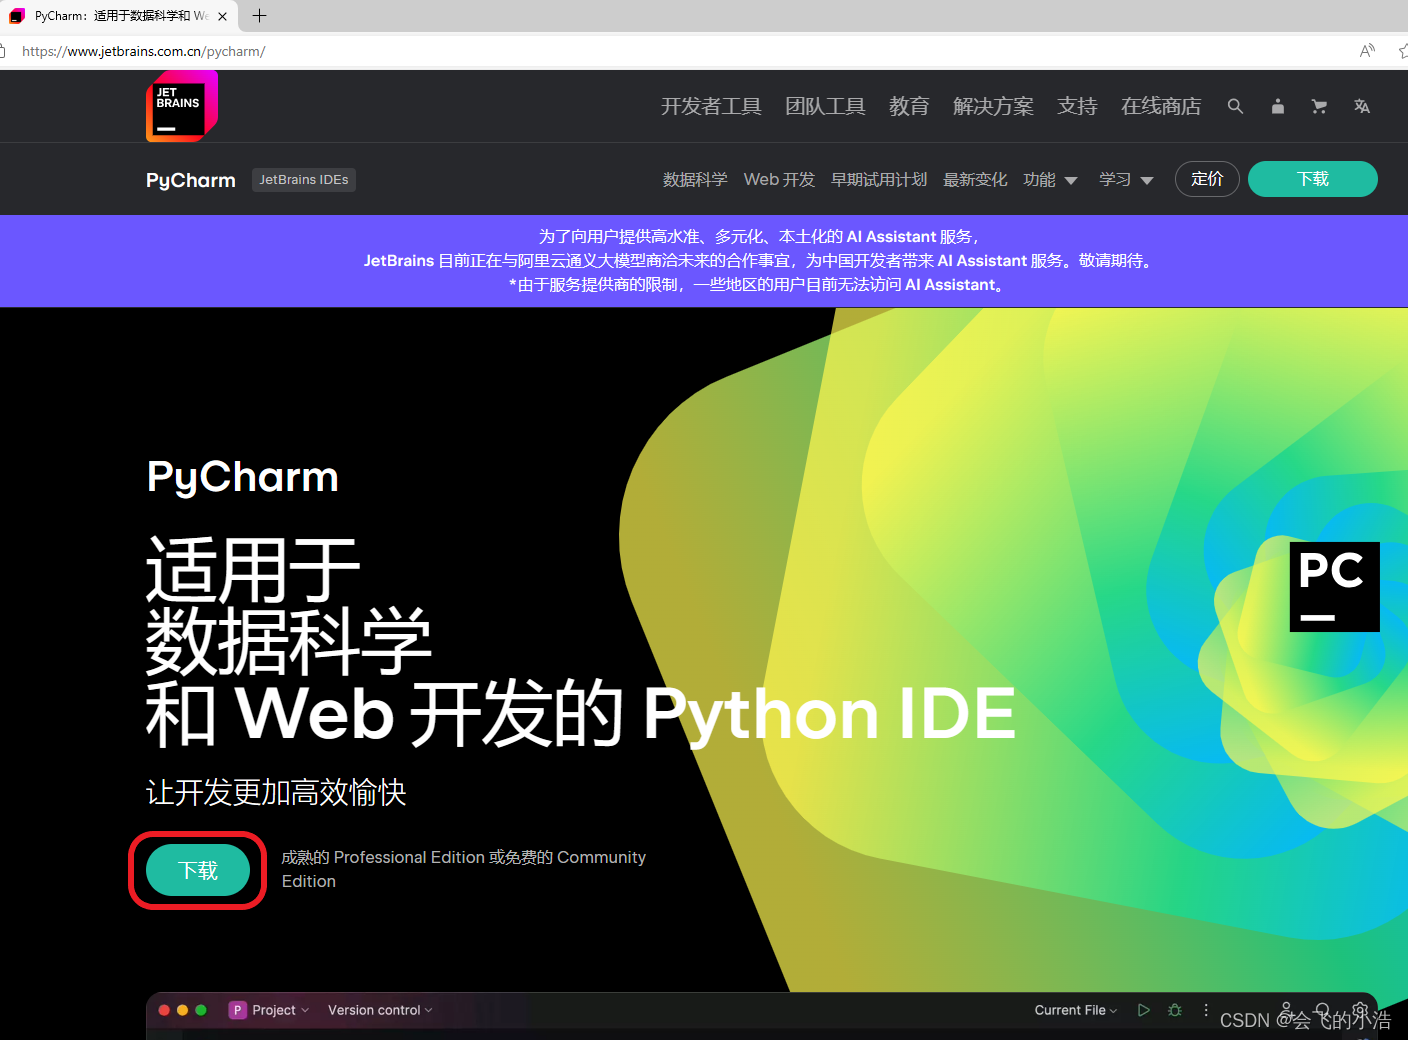
Task: Click the large PyCharm hero heading
Action: (243, 478)
